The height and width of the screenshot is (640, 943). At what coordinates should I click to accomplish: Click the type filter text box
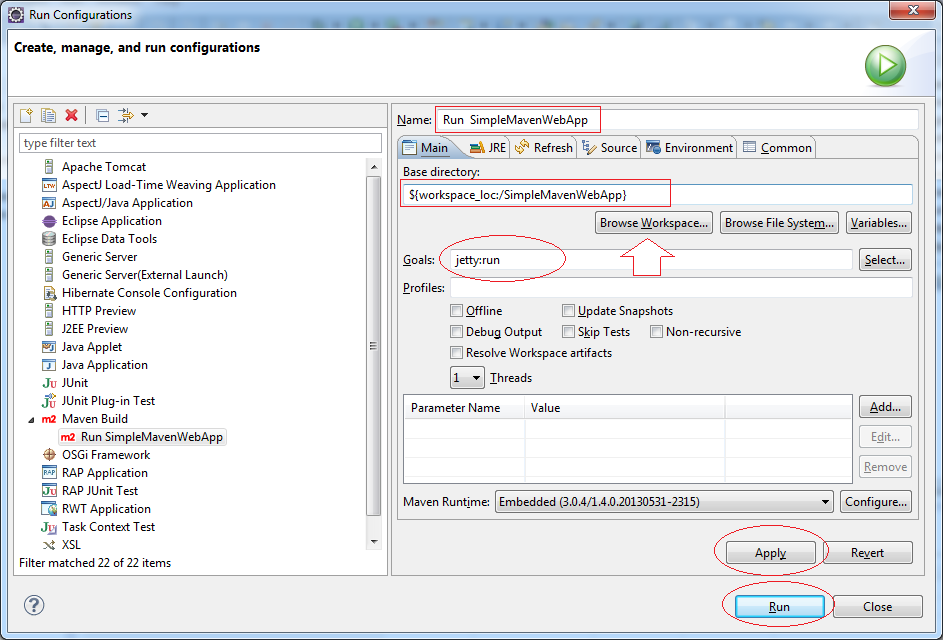[x=201, y=143]
